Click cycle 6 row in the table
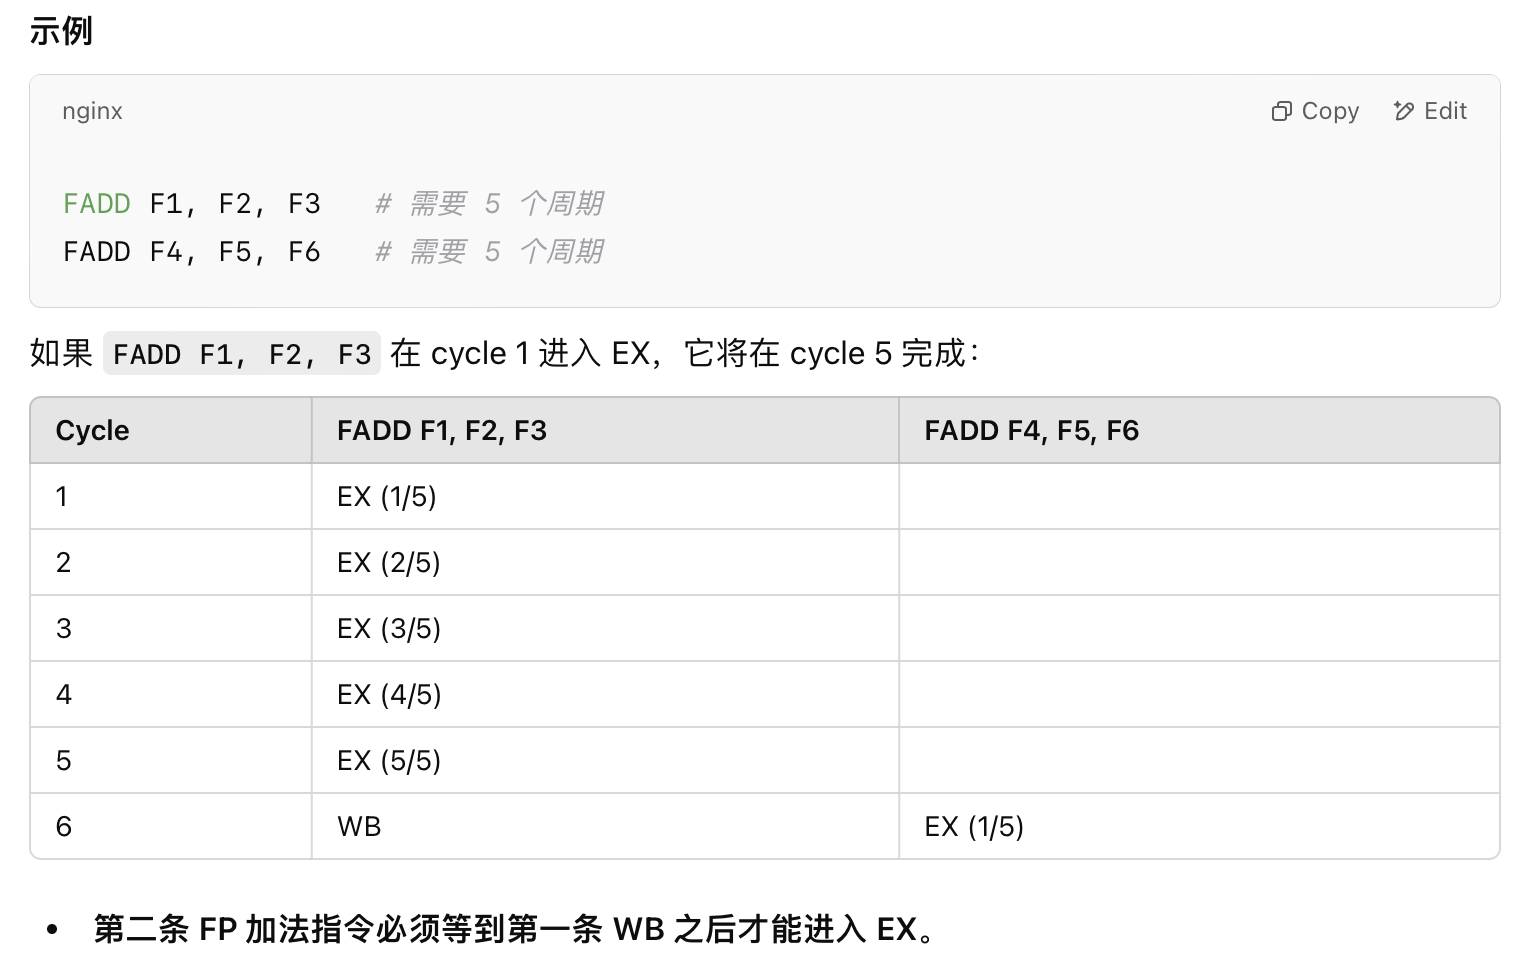Viewport: 1532px width, 972px height. click(63, 826)
